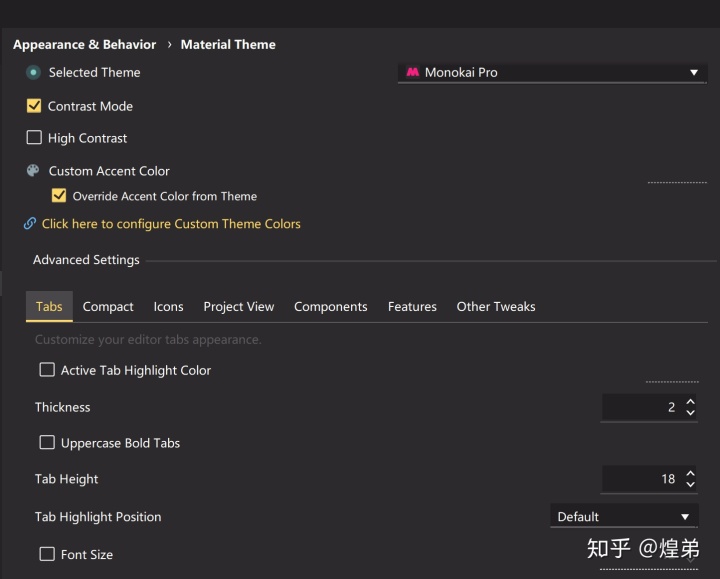Switch to the Compact tab

[108, 306]
